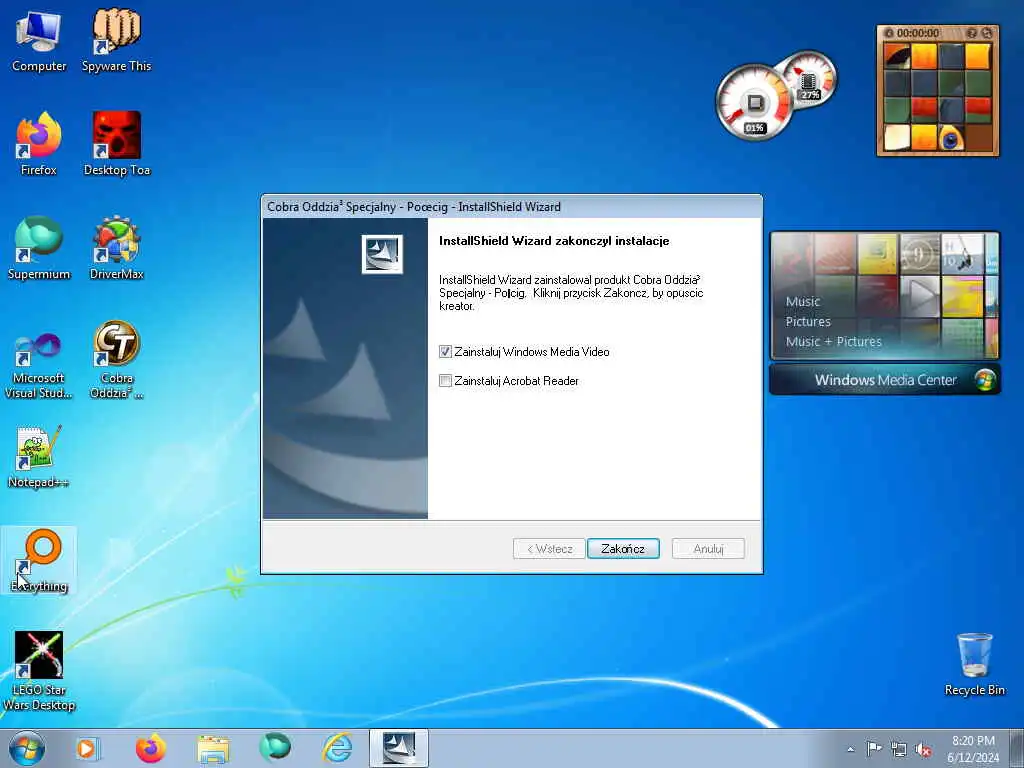The height and width of the screenshot is (768, 1024).
Task: Click the Anuluj button
Action: tap(708, 549)
